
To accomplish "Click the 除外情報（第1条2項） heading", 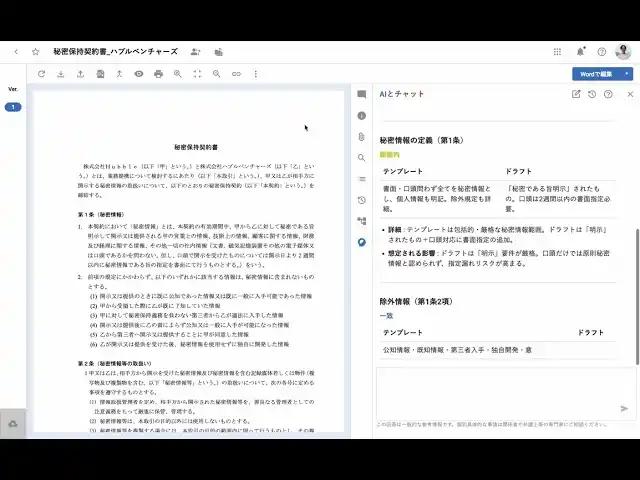I will 417,301.
